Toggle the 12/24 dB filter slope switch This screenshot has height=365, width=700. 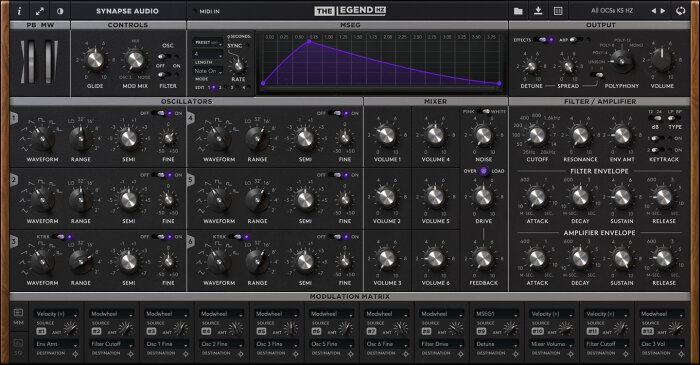tap(654, 119)
